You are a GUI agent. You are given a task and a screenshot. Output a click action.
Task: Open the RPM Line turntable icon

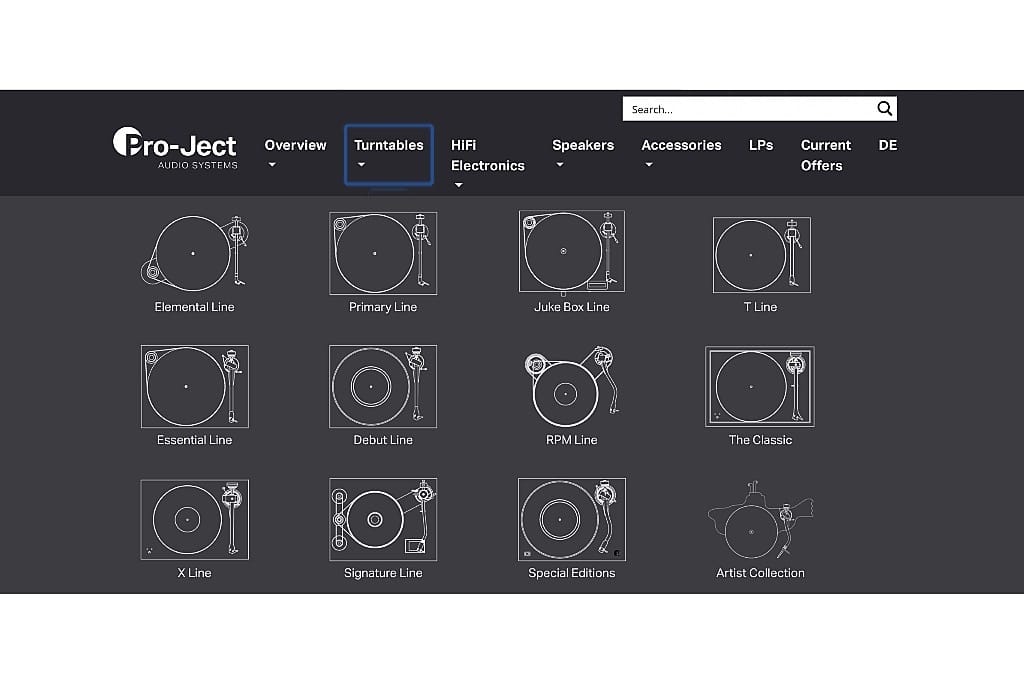(x=571, y=387)
